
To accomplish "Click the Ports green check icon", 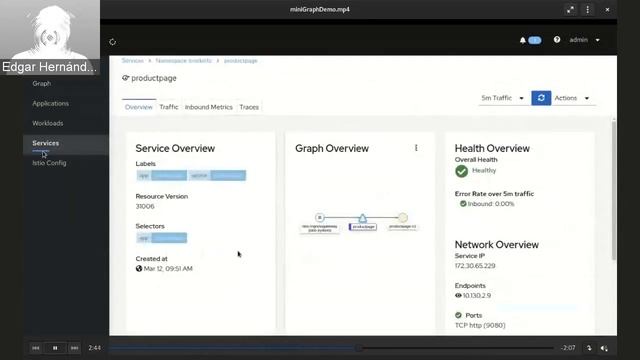I will [458, 315].
